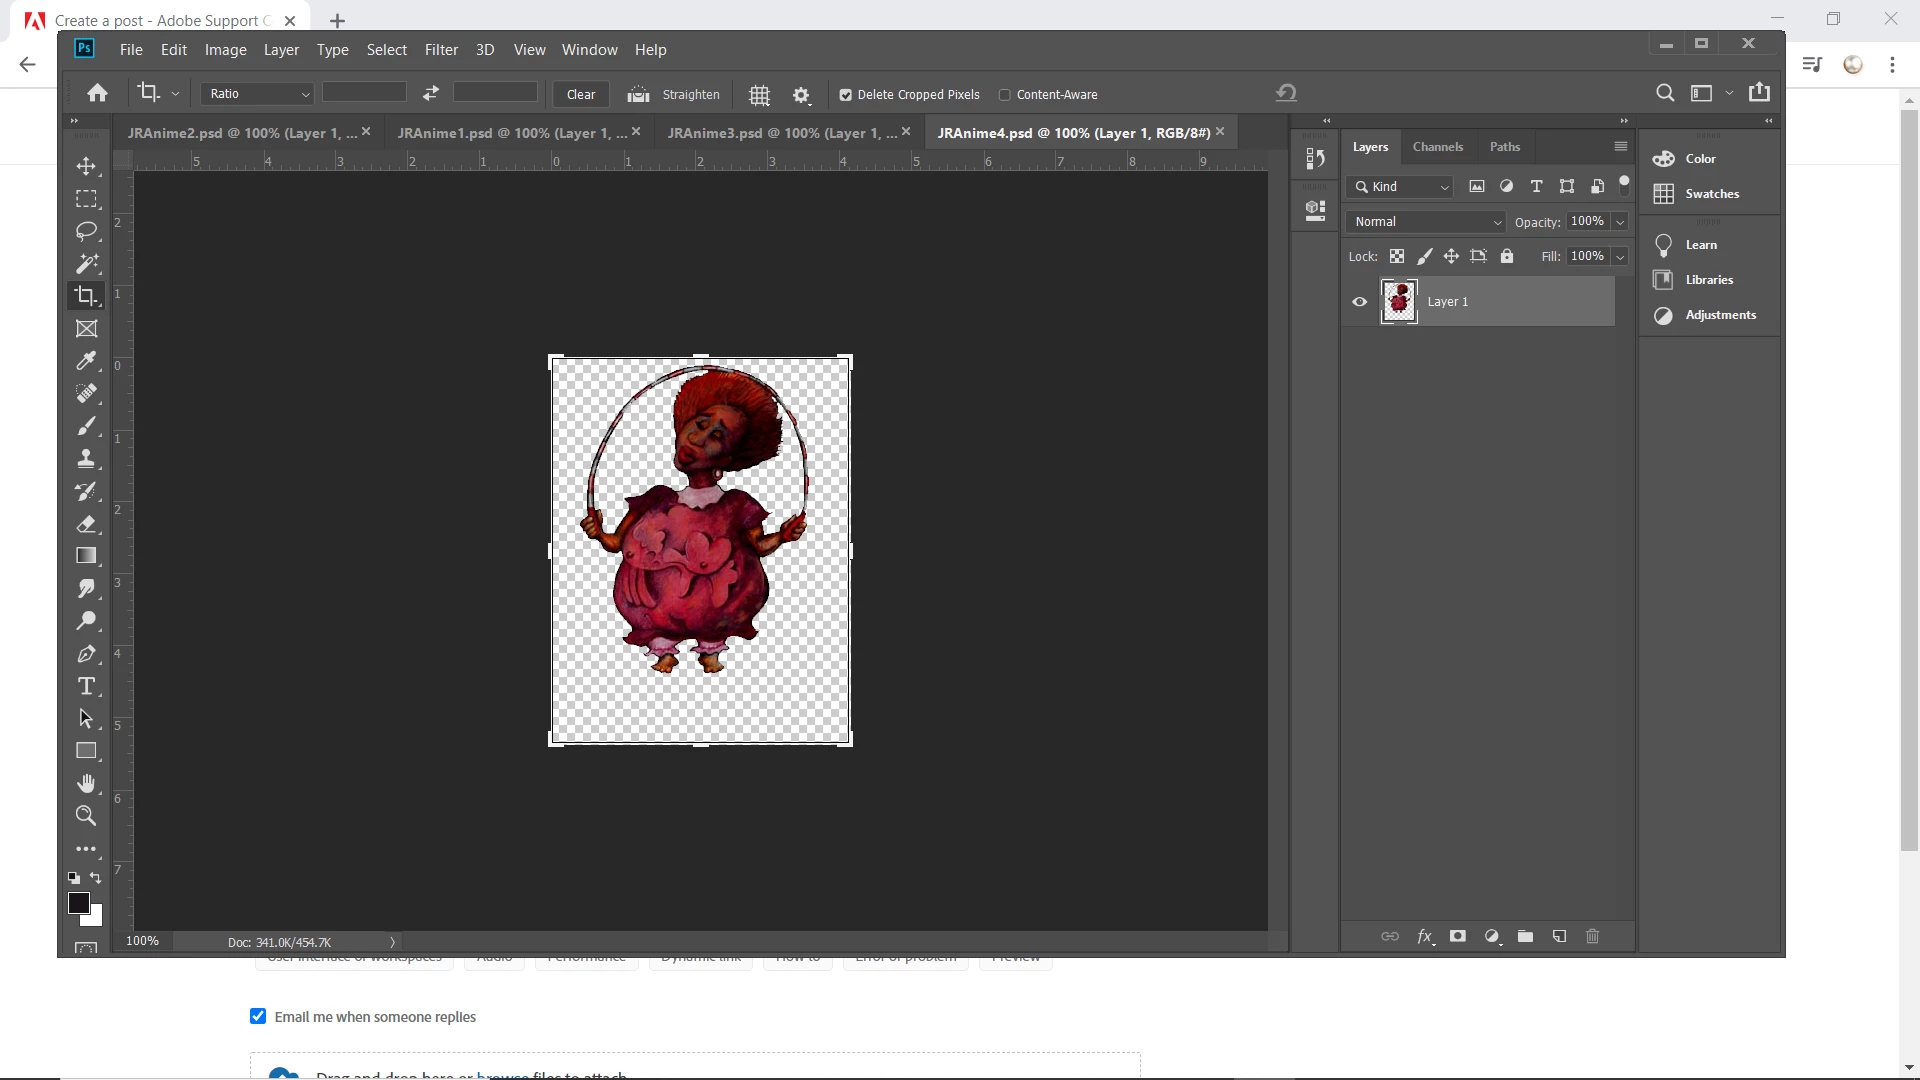Click the Straighten button

click(x=673, y=95)
